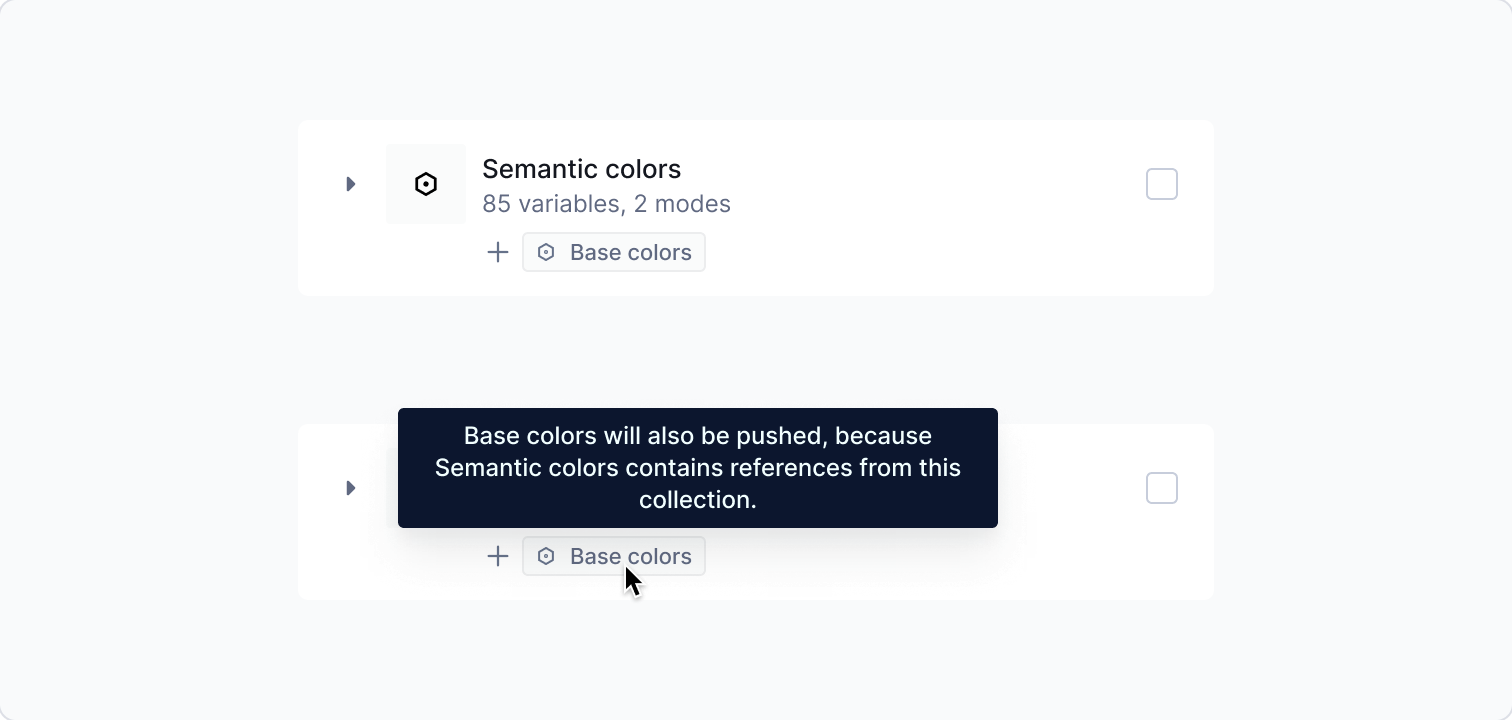
Task: Expand the collection row beneath the tooltip
Action: tap(350, 488)
